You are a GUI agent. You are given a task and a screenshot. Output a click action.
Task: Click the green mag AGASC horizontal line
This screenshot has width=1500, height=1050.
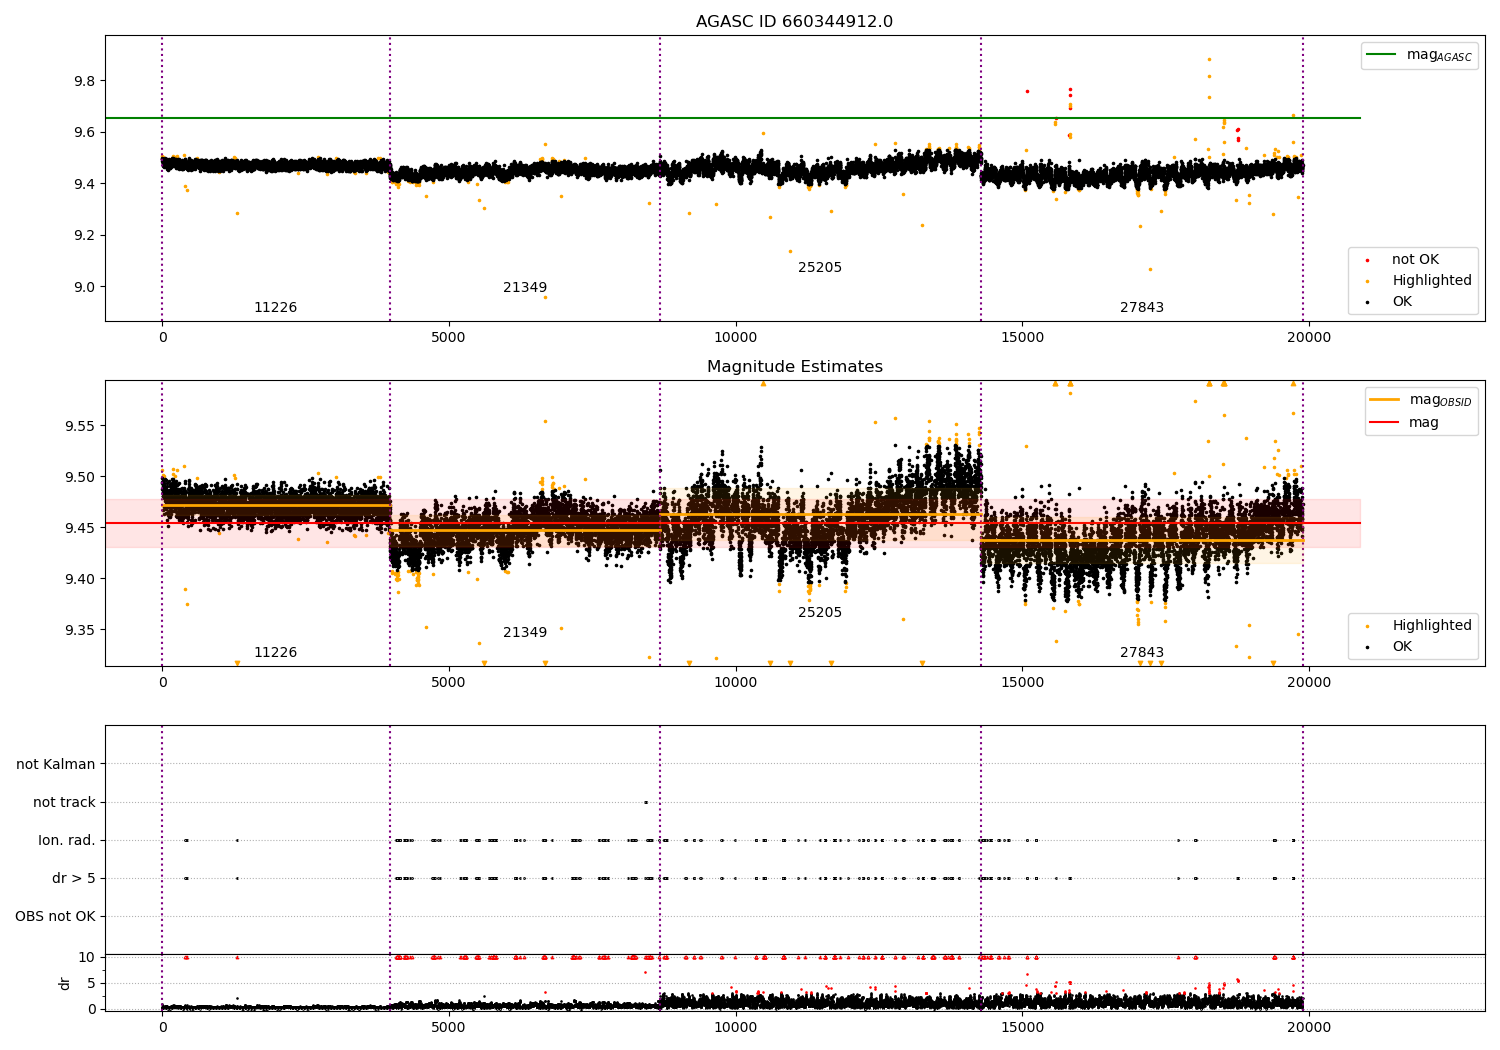733,118
